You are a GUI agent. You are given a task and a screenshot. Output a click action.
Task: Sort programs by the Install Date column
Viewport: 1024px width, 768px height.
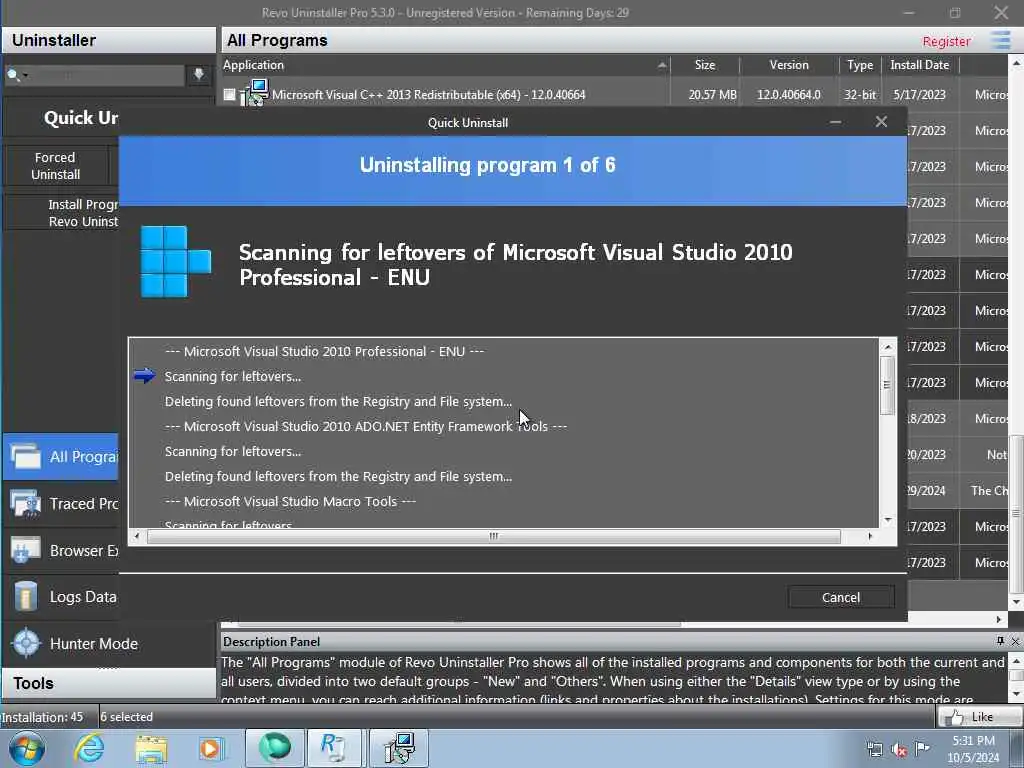920,65
